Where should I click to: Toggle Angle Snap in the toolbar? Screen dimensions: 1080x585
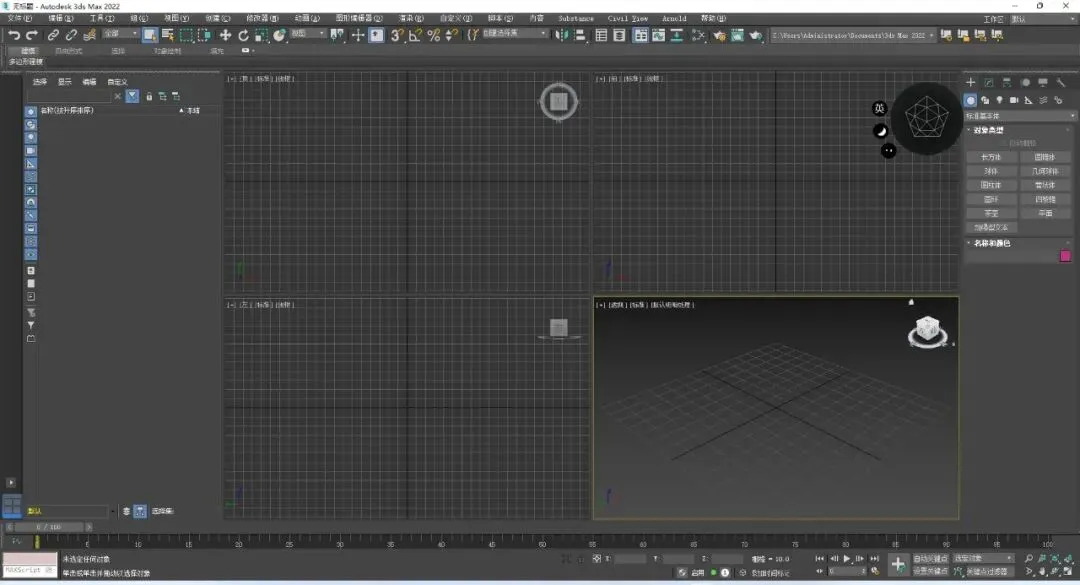tap(415, 35)
